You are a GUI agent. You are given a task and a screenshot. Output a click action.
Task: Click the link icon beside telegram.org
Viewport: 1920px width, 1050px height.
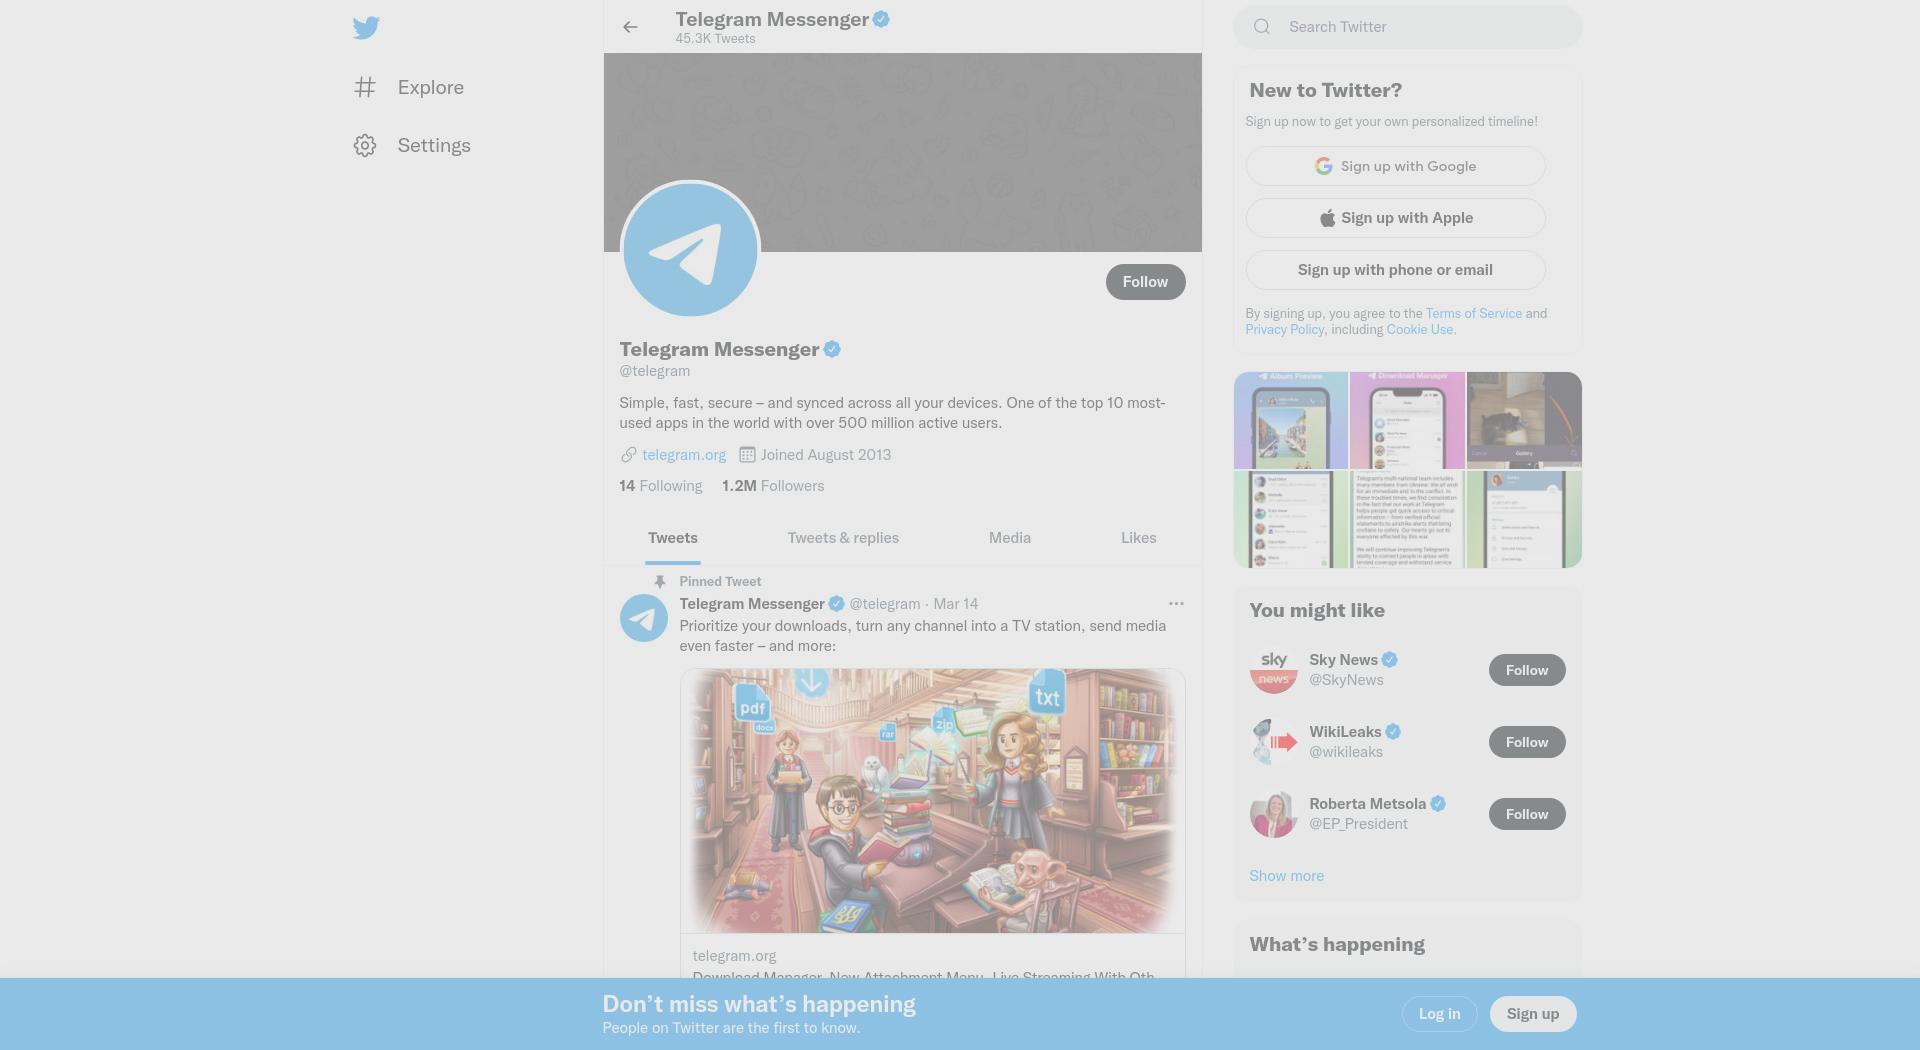tap(628, 455)
